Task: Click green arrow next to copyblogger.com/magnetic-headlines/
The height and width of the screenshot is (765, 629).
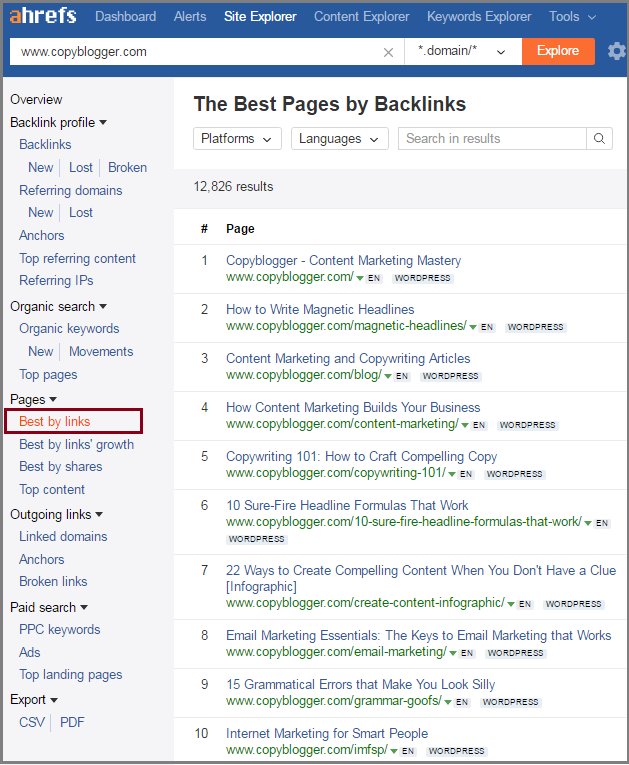Action: (x=472, y=327)
